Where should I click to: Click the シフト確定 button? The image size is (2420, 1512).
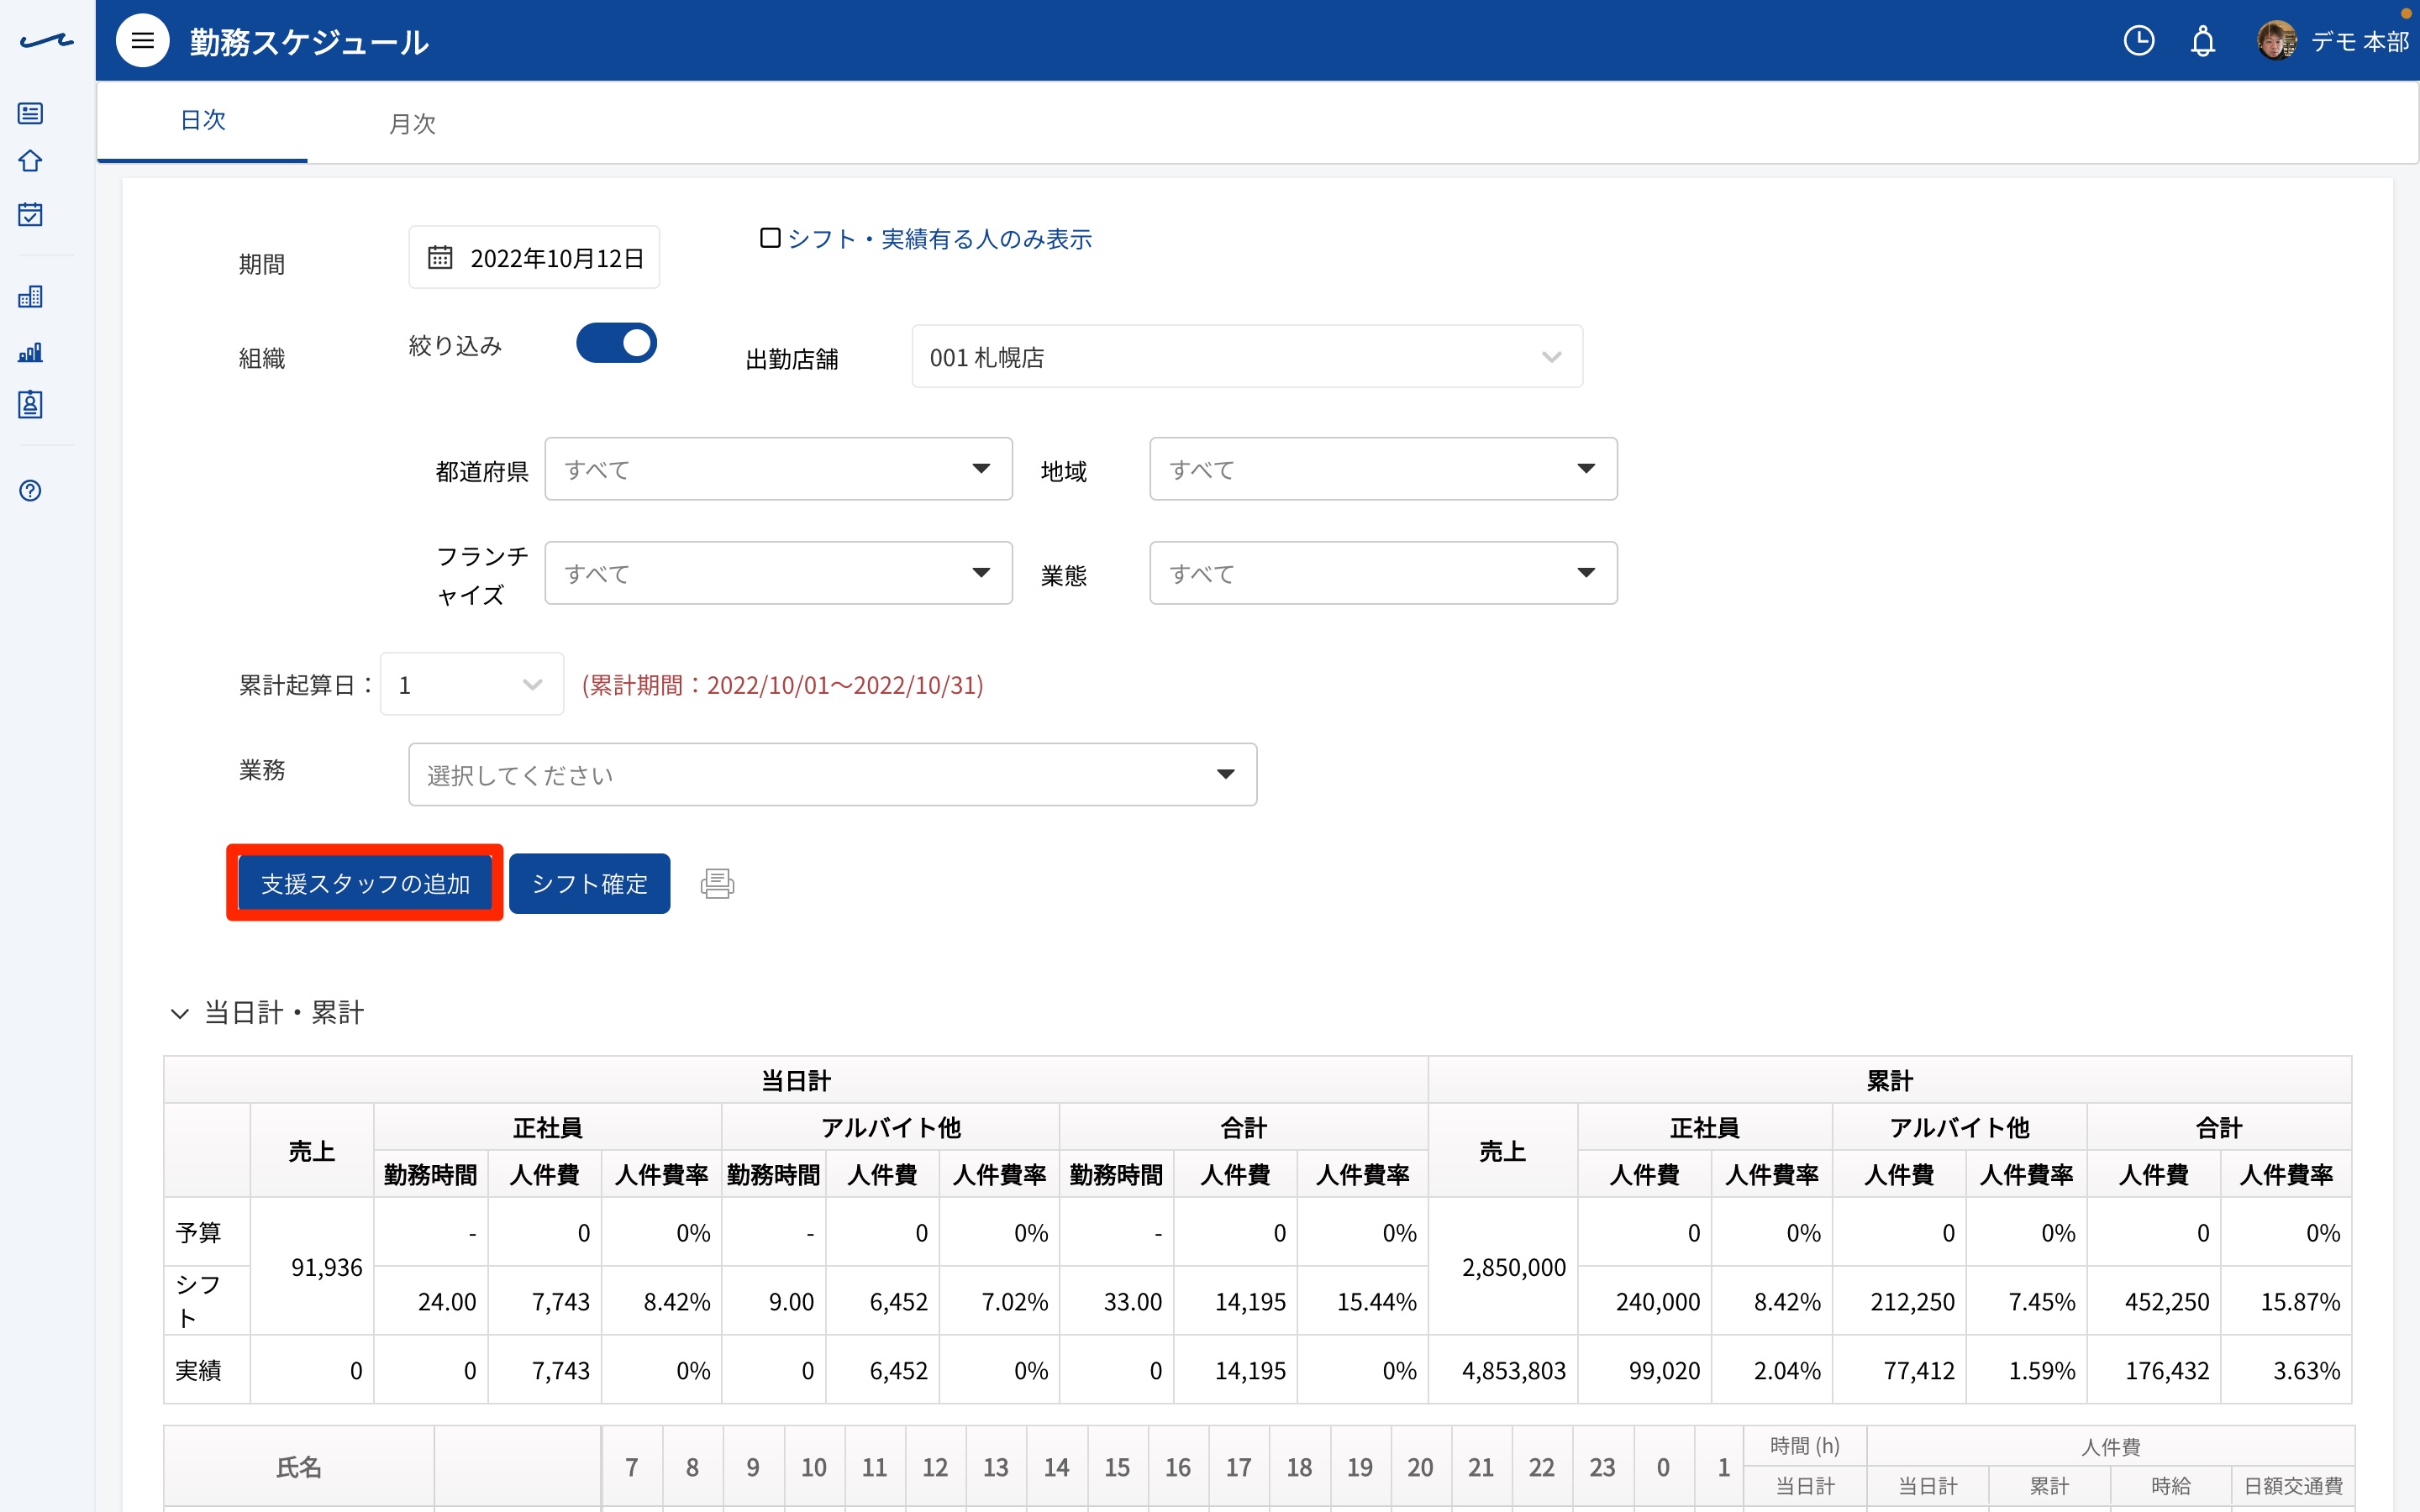coord(589,883)
